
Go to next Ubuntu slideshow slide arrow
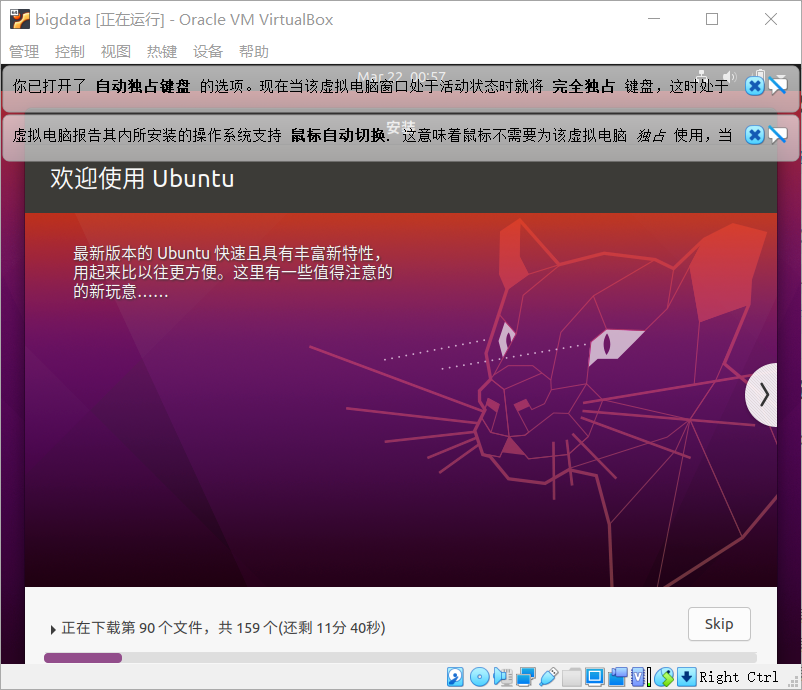click(x=763, y=395)
